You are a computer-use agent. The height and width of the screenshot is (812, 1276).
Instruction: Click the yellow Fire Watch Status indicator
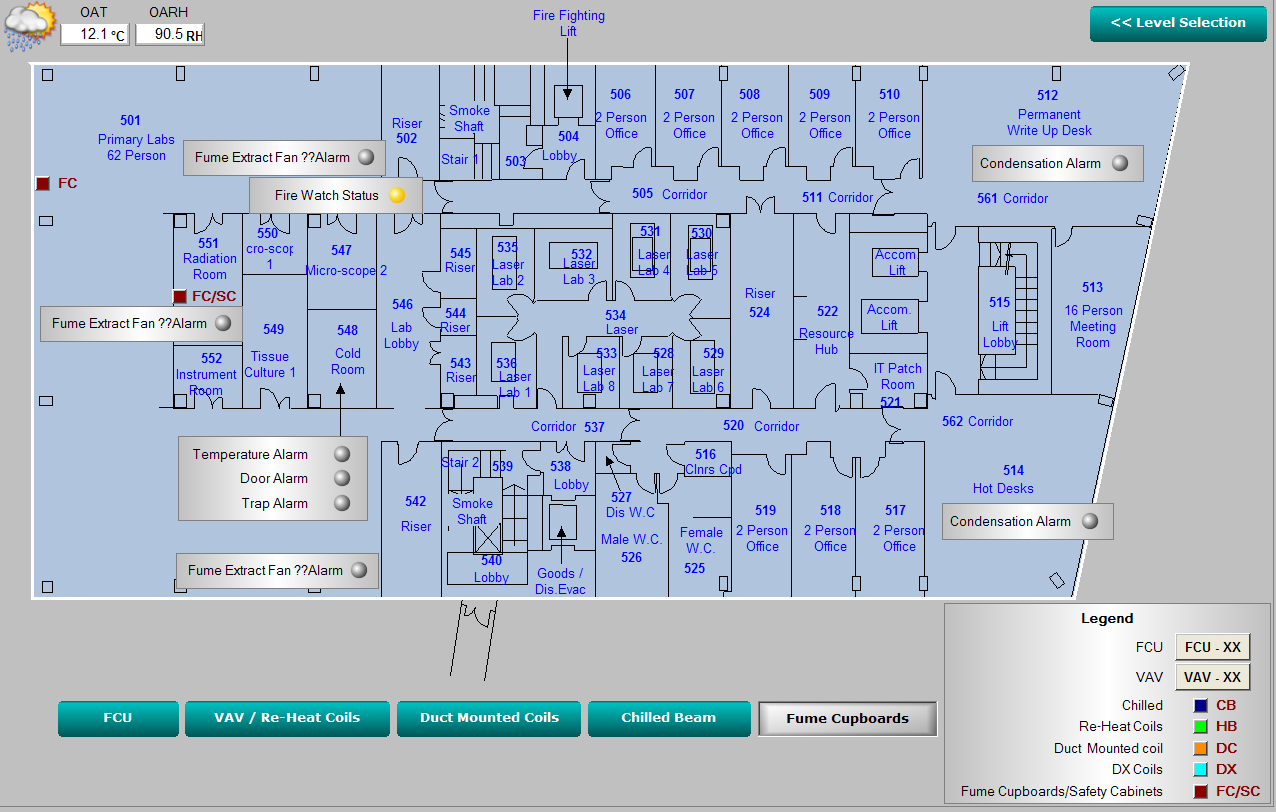click(397, 196)
